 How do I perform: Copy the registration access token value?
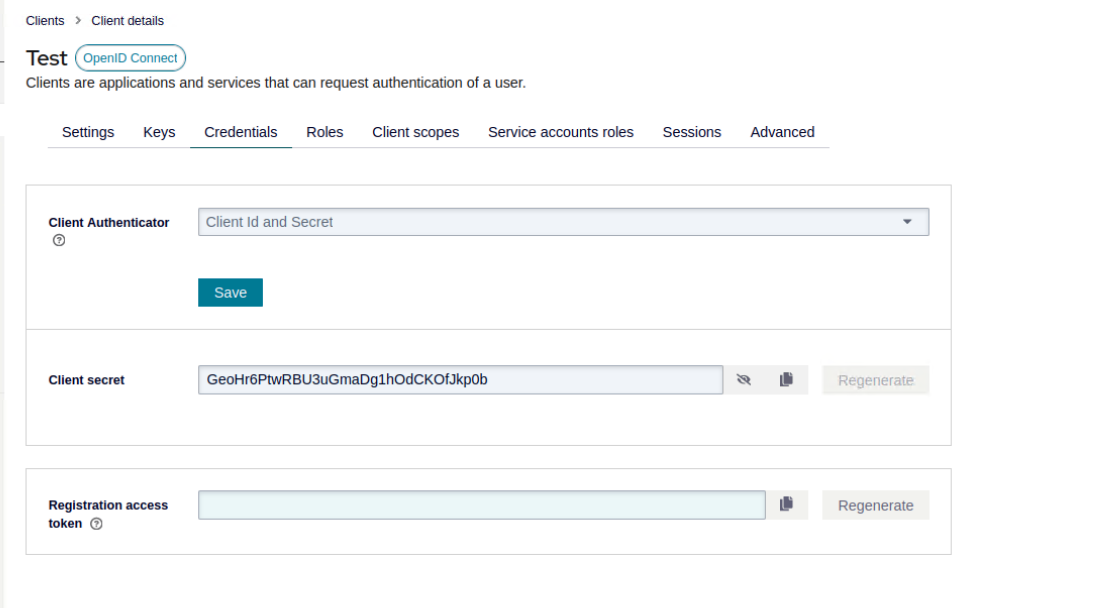pos(786,504)
